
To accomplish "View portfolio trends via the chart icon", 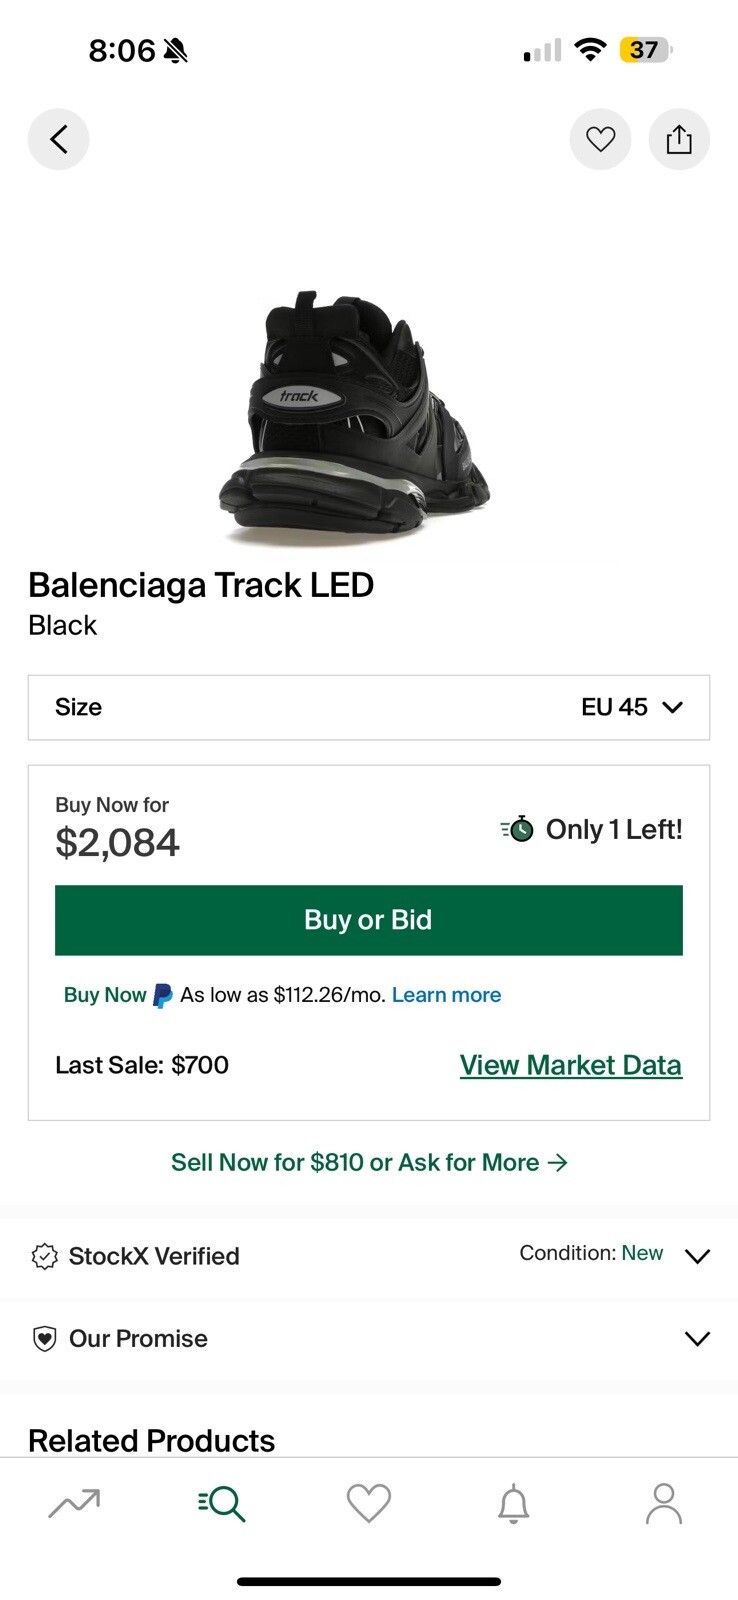I will click(x=74, y=1502).
